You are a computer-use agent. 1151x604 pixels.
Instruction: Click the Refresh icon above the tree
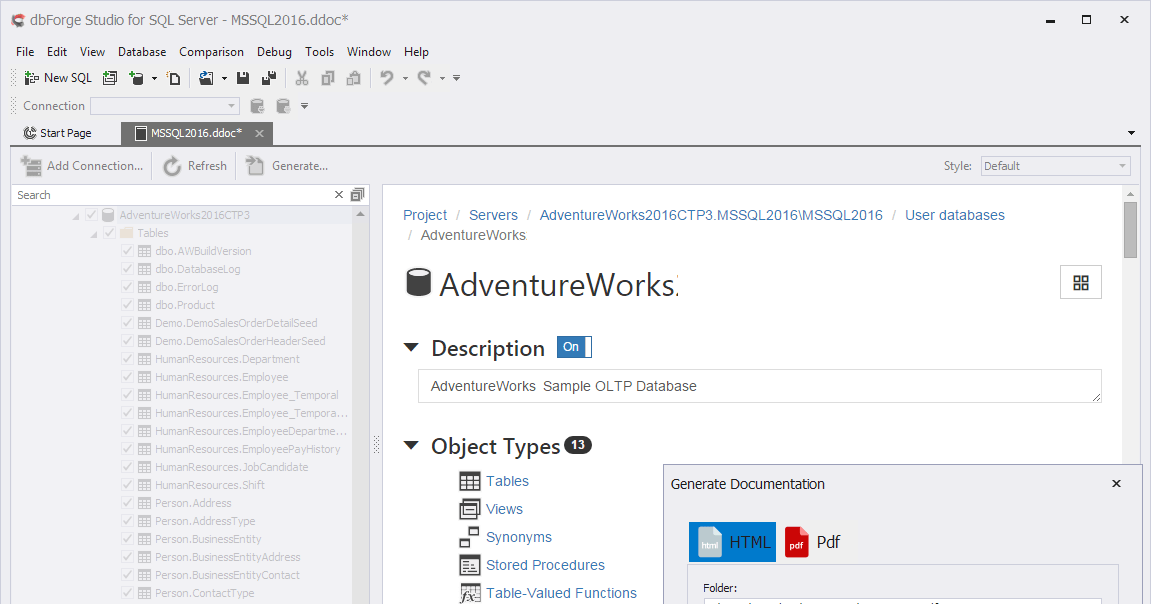170,165
